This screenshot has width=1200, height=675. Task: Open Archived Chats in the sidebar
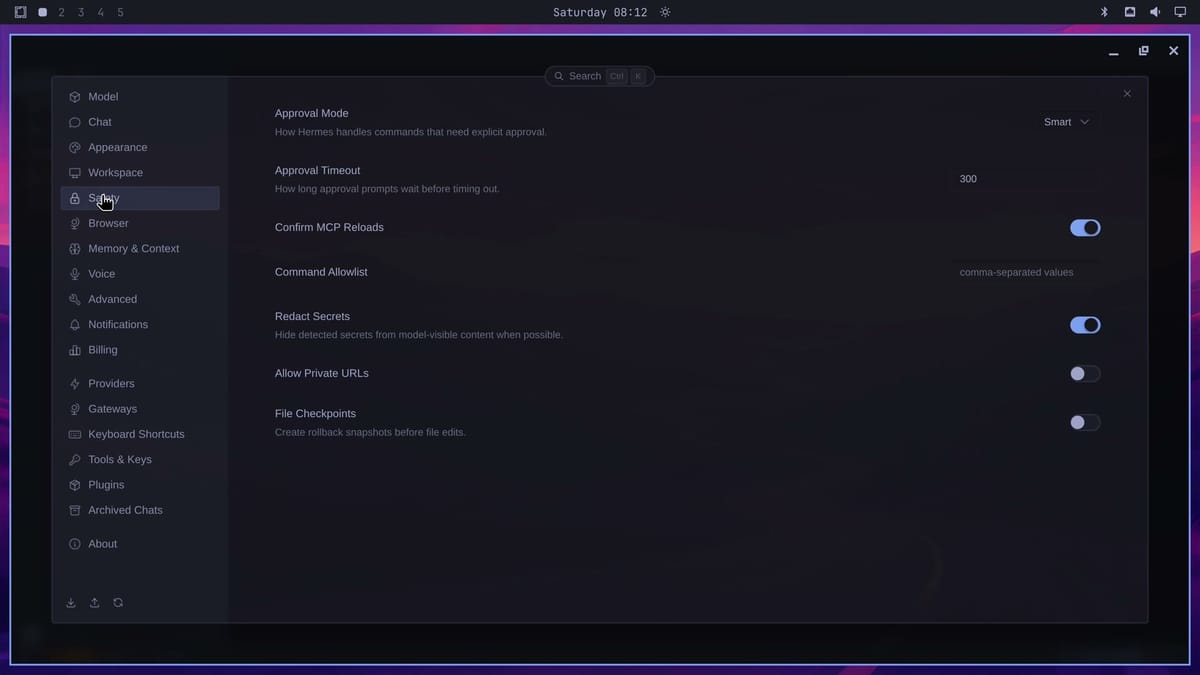140,510
